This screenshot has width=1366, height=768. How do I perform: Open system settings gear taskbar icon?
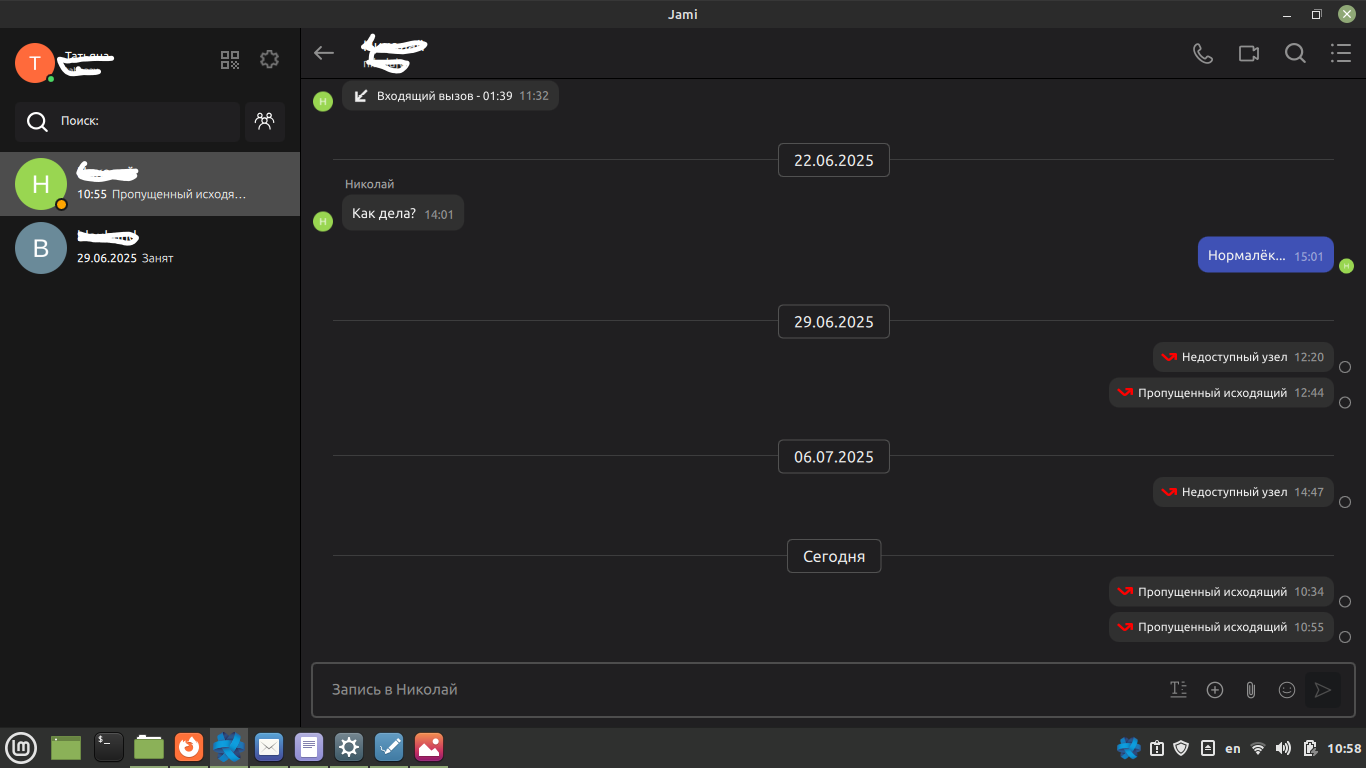(349, 747)
